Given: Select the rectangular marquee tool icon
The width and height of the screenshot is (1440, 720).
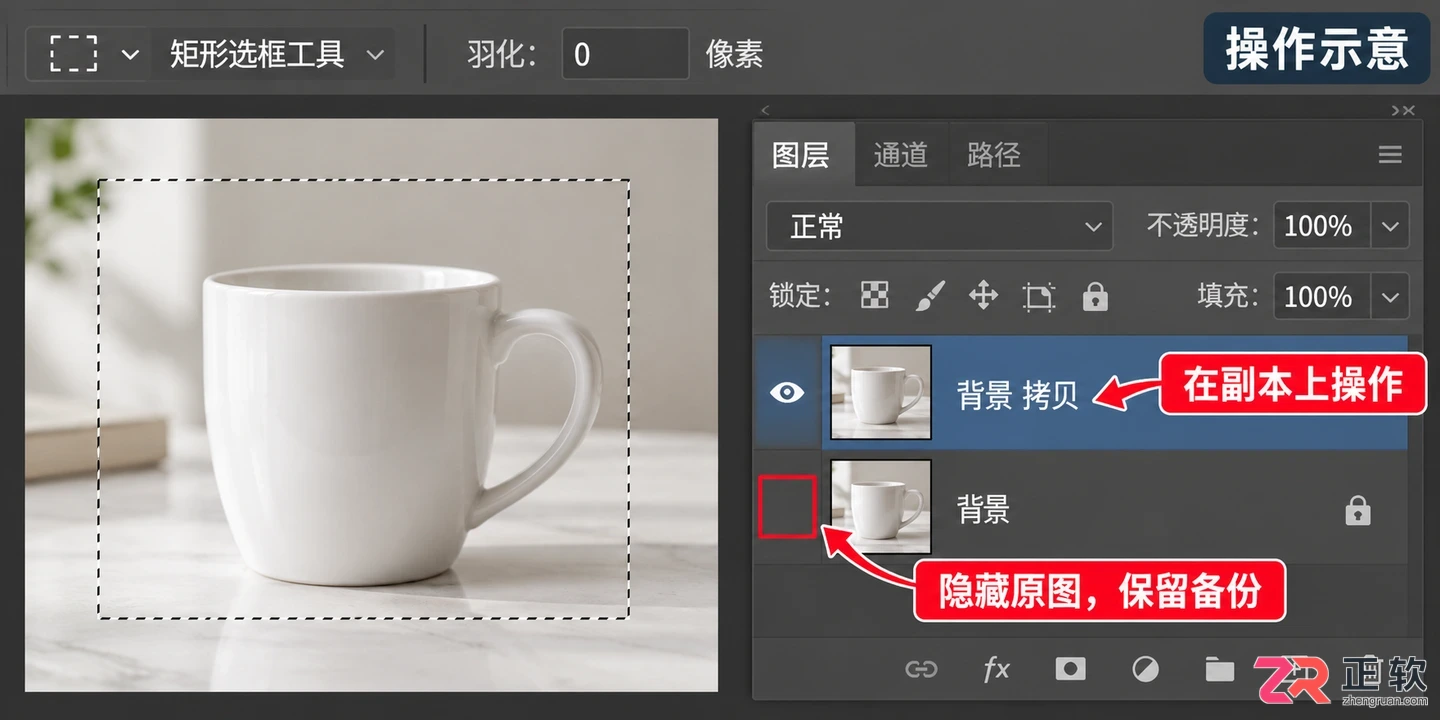Looking at the screenshot, I should tap(73, 54).
